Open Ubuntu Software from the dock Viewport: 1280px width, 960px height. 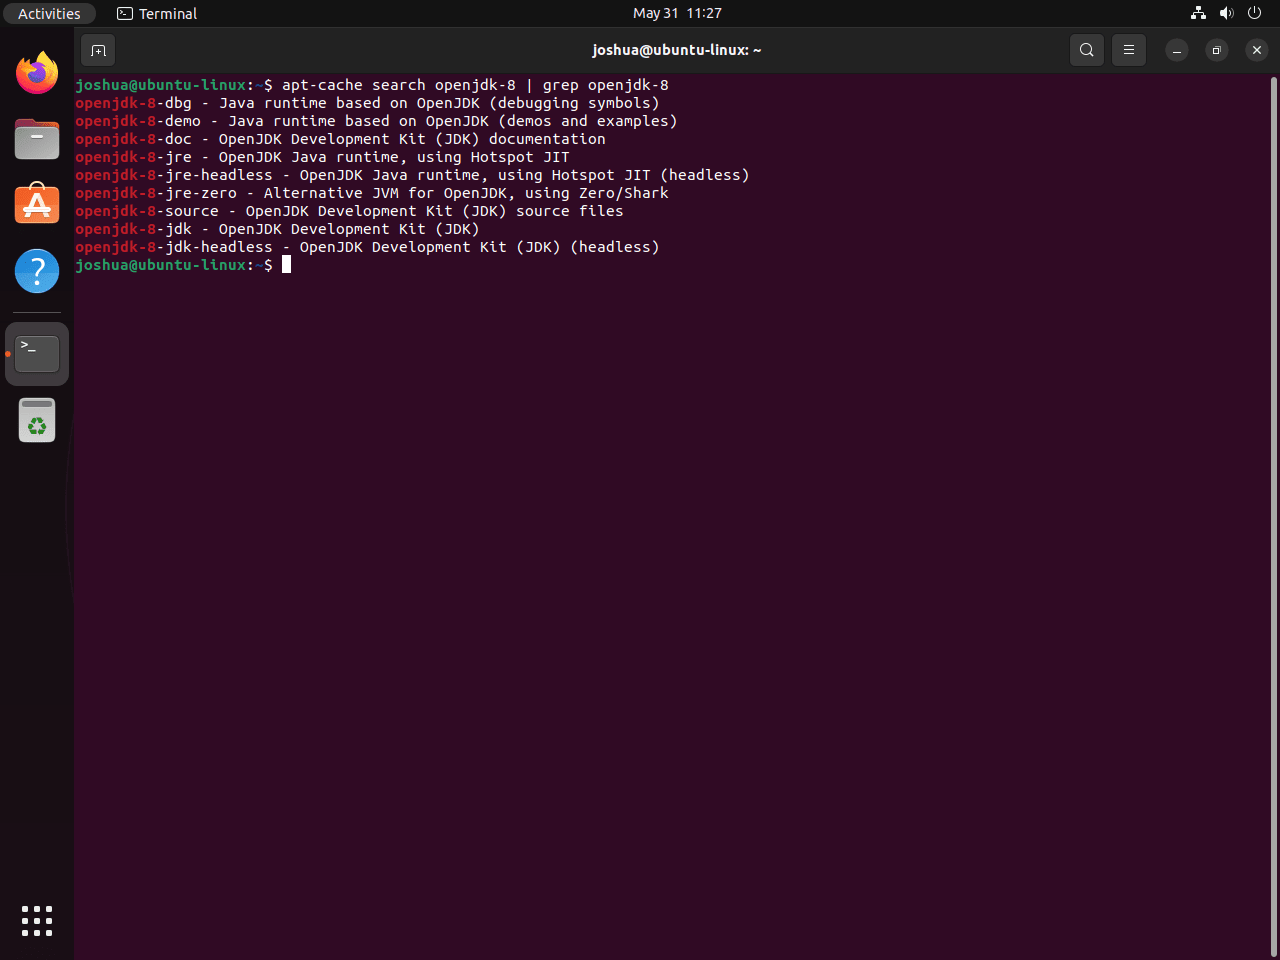pos(36,203)
